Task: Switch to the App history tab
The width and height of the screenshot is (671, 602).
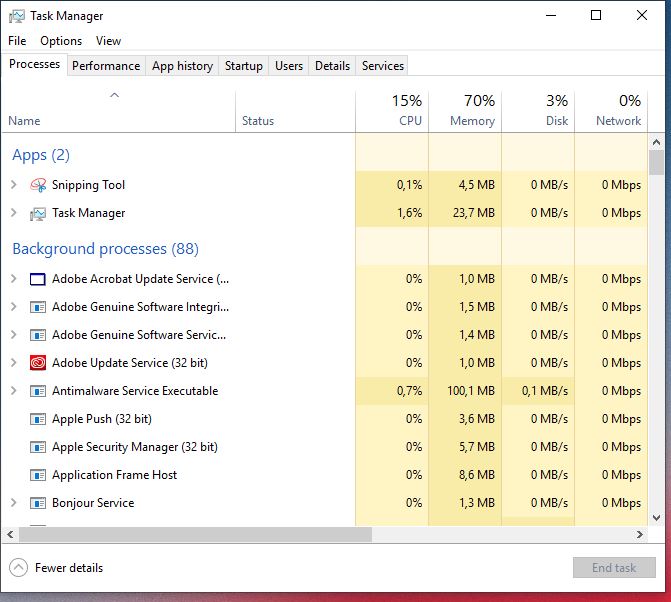Action: 182,66
